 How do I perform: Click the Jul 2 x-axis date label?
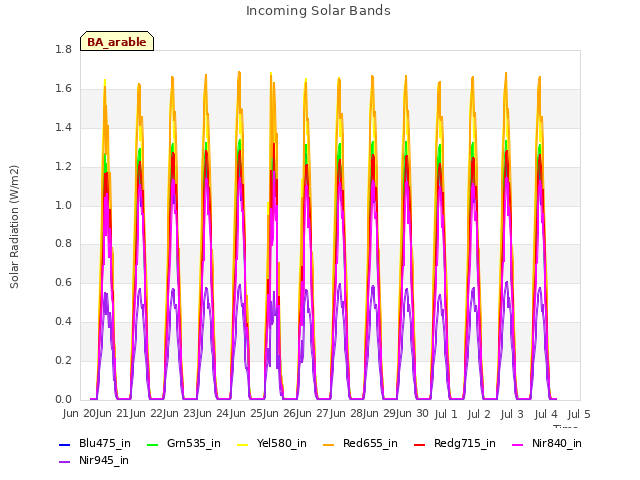(479, 414)
